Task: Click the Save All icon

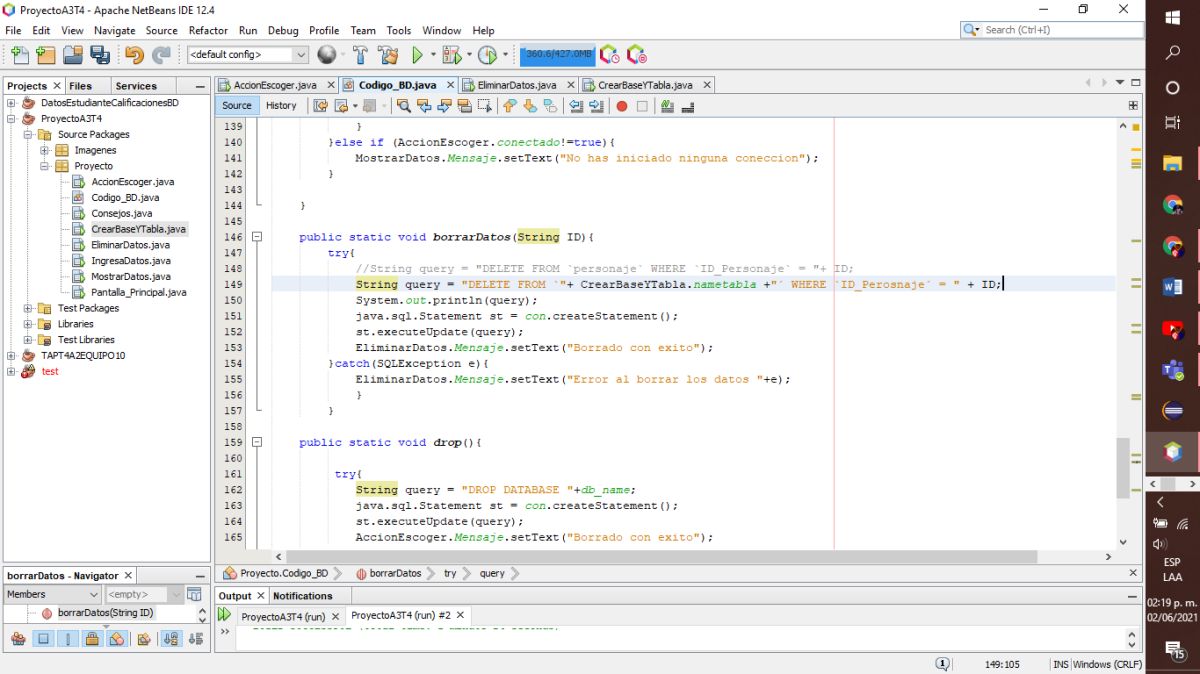Action: [x=100, y=55]
